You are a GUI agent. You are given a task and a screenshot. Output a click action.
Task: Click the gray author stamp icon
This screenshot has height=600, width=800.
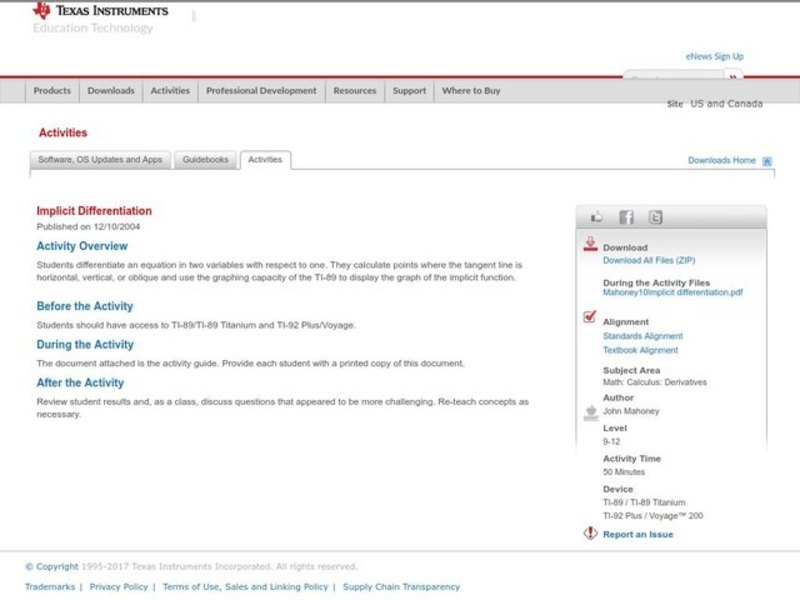590,411
